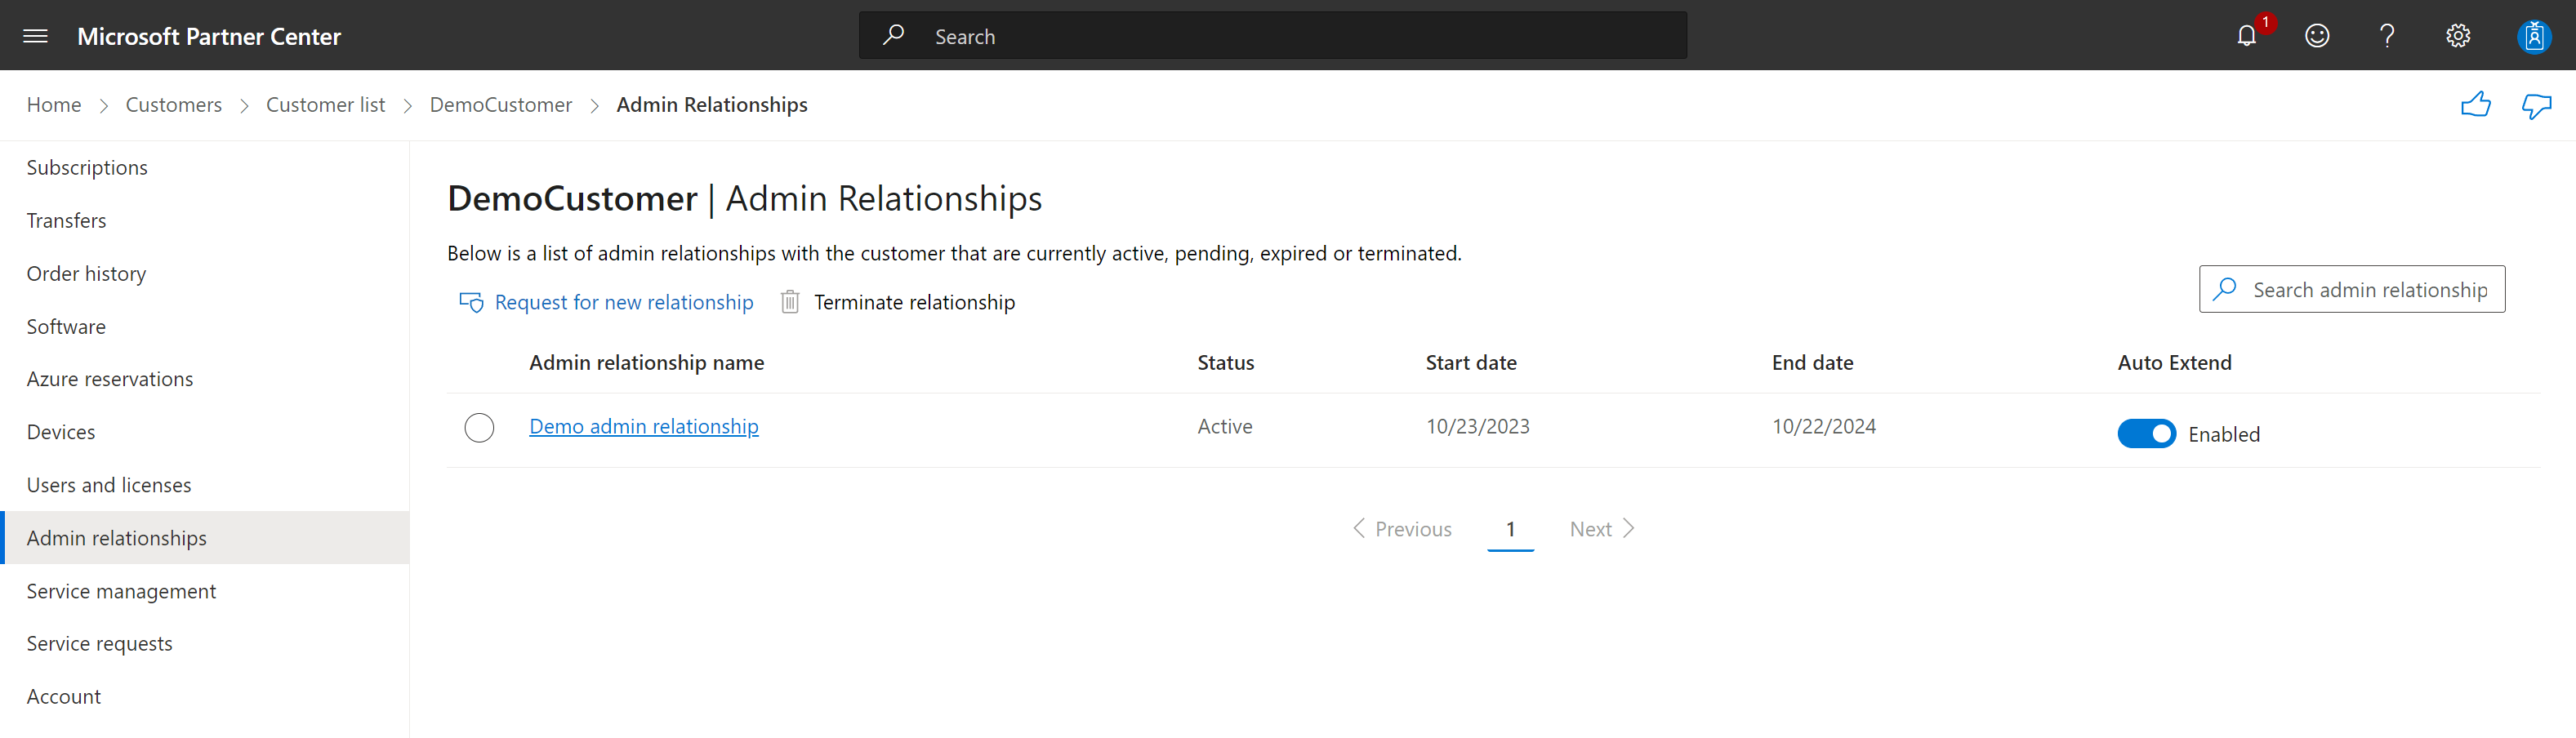Click the thumbs down icon

(2537, 105)
